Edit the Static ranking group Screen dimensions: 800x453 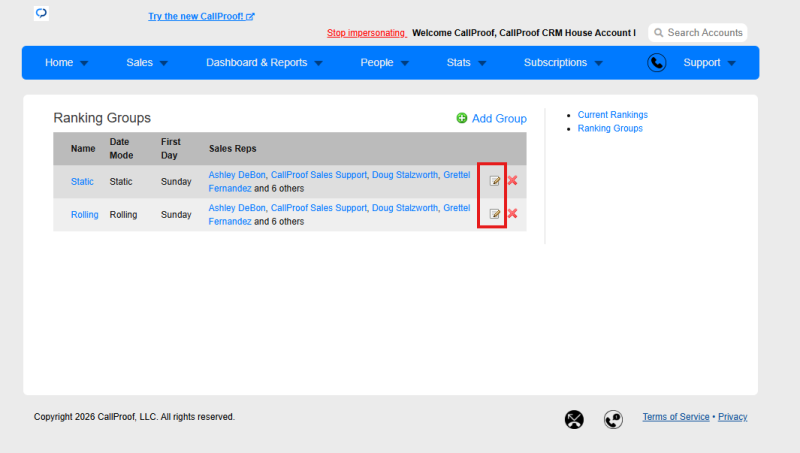coord(494,181)
